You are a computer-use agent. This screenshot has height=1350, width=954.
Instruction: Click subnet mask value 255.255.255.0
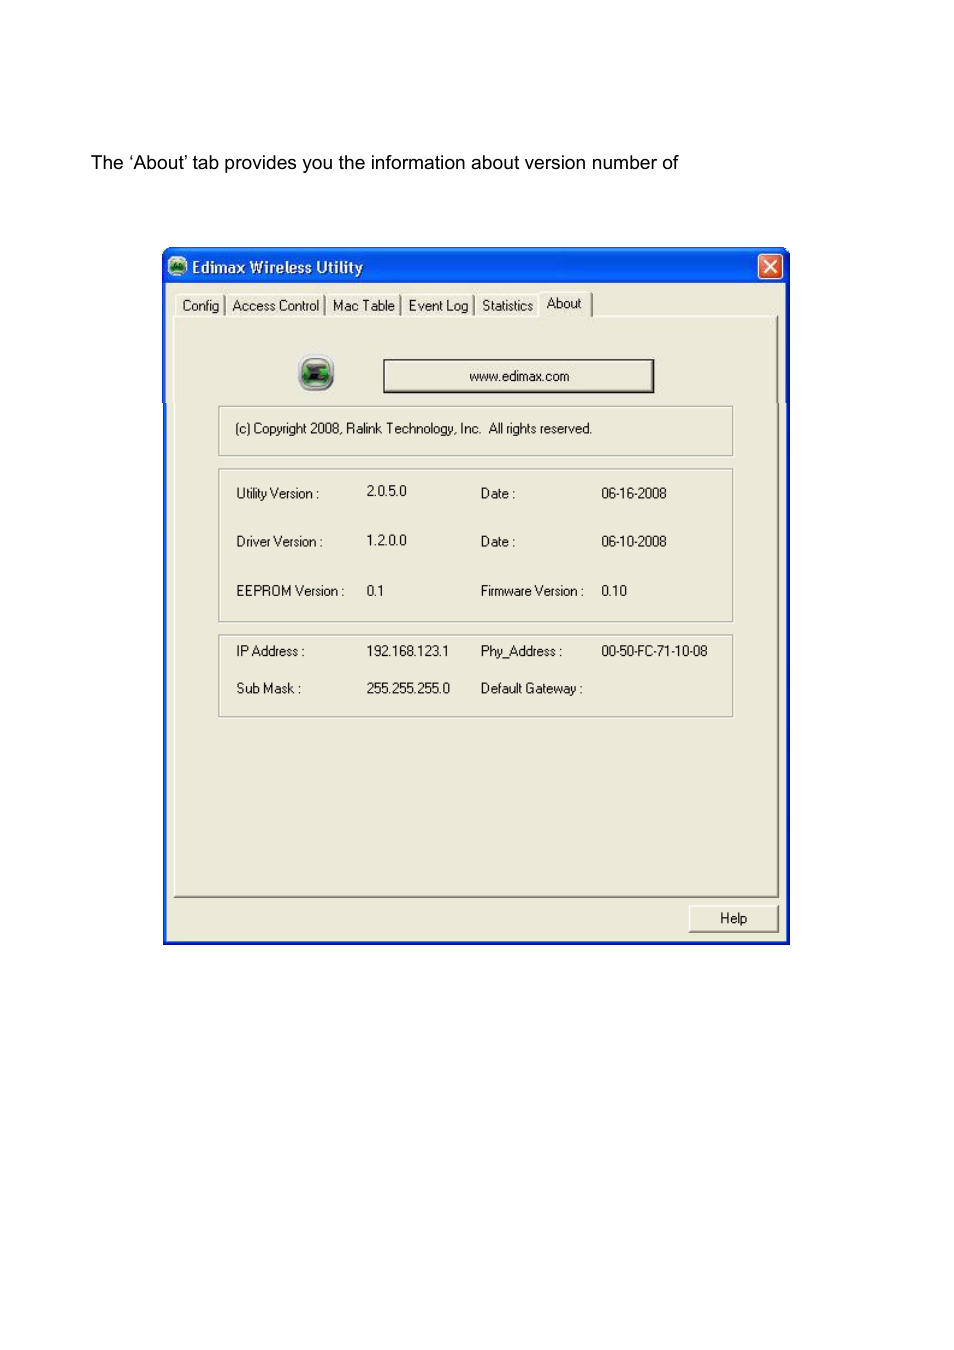[408, 688]
